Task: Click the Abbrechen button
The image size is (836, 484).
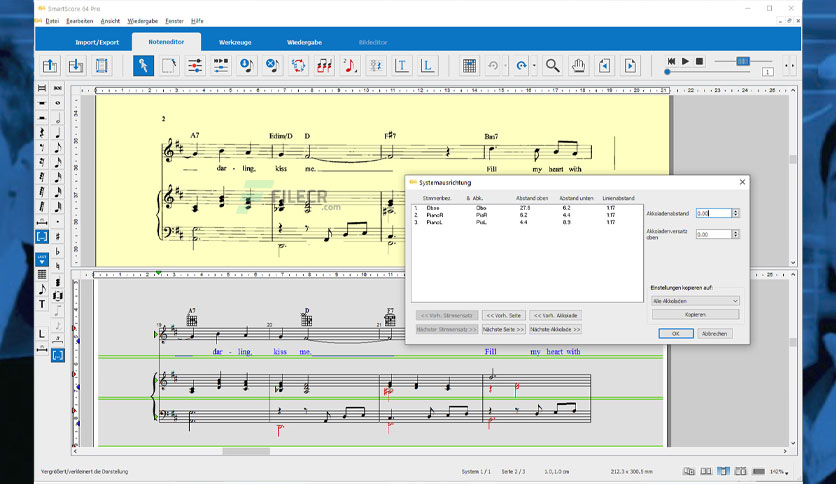Action: [x=714, y=334]
